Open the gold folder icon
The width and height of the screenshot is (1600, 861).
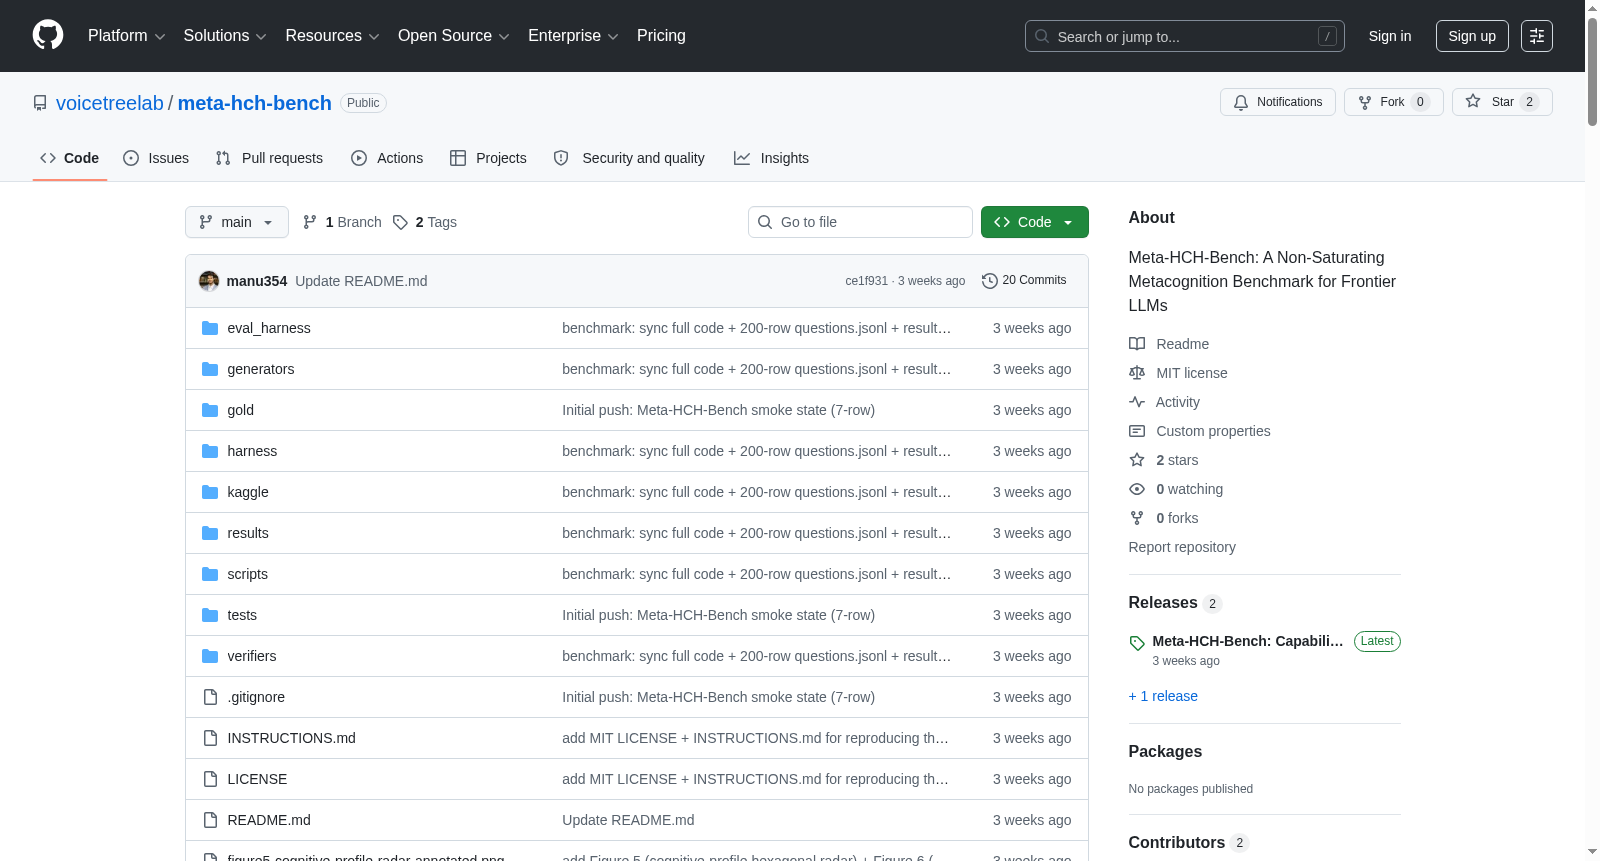[x=210, y=410]
